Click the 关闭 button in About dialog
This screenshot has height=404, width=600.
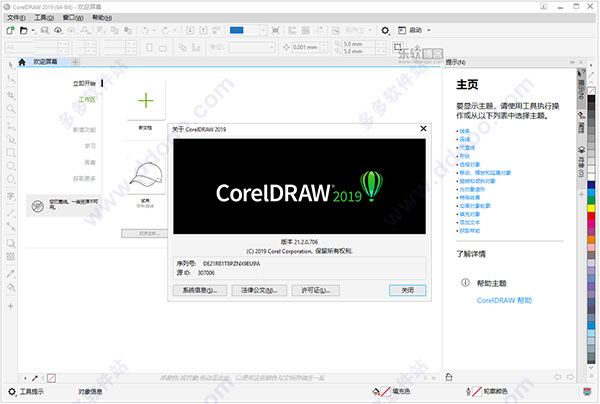click(x=407, y=290)
